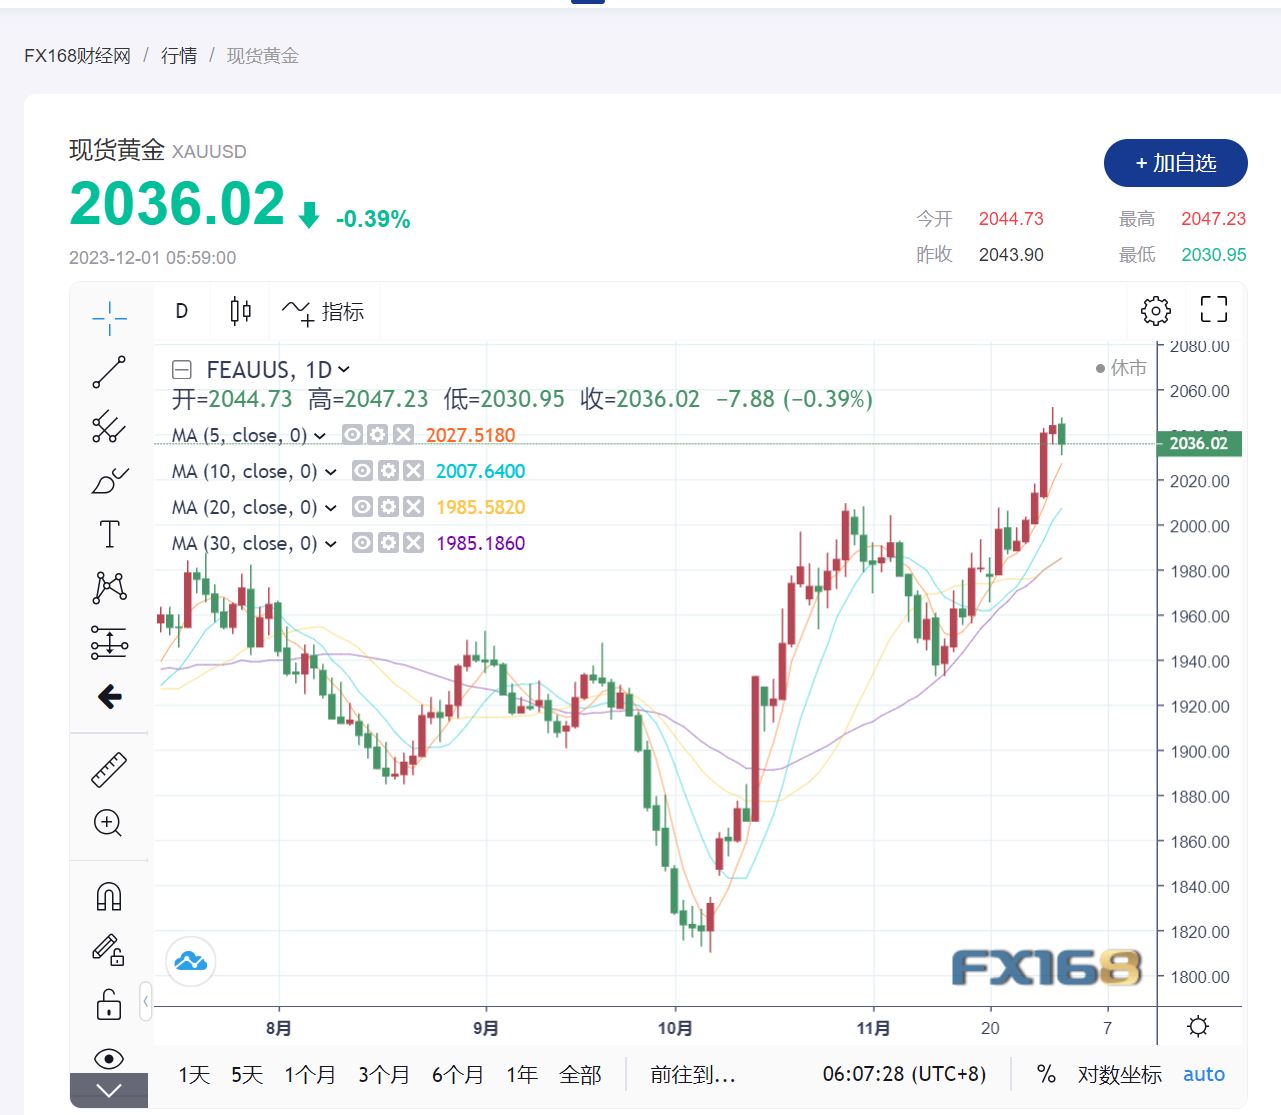This screenshot has width=1281, height=1115.
Task: Switch to the 3个月 time range
Action: pyautogui.click(x=384, y=1075)
